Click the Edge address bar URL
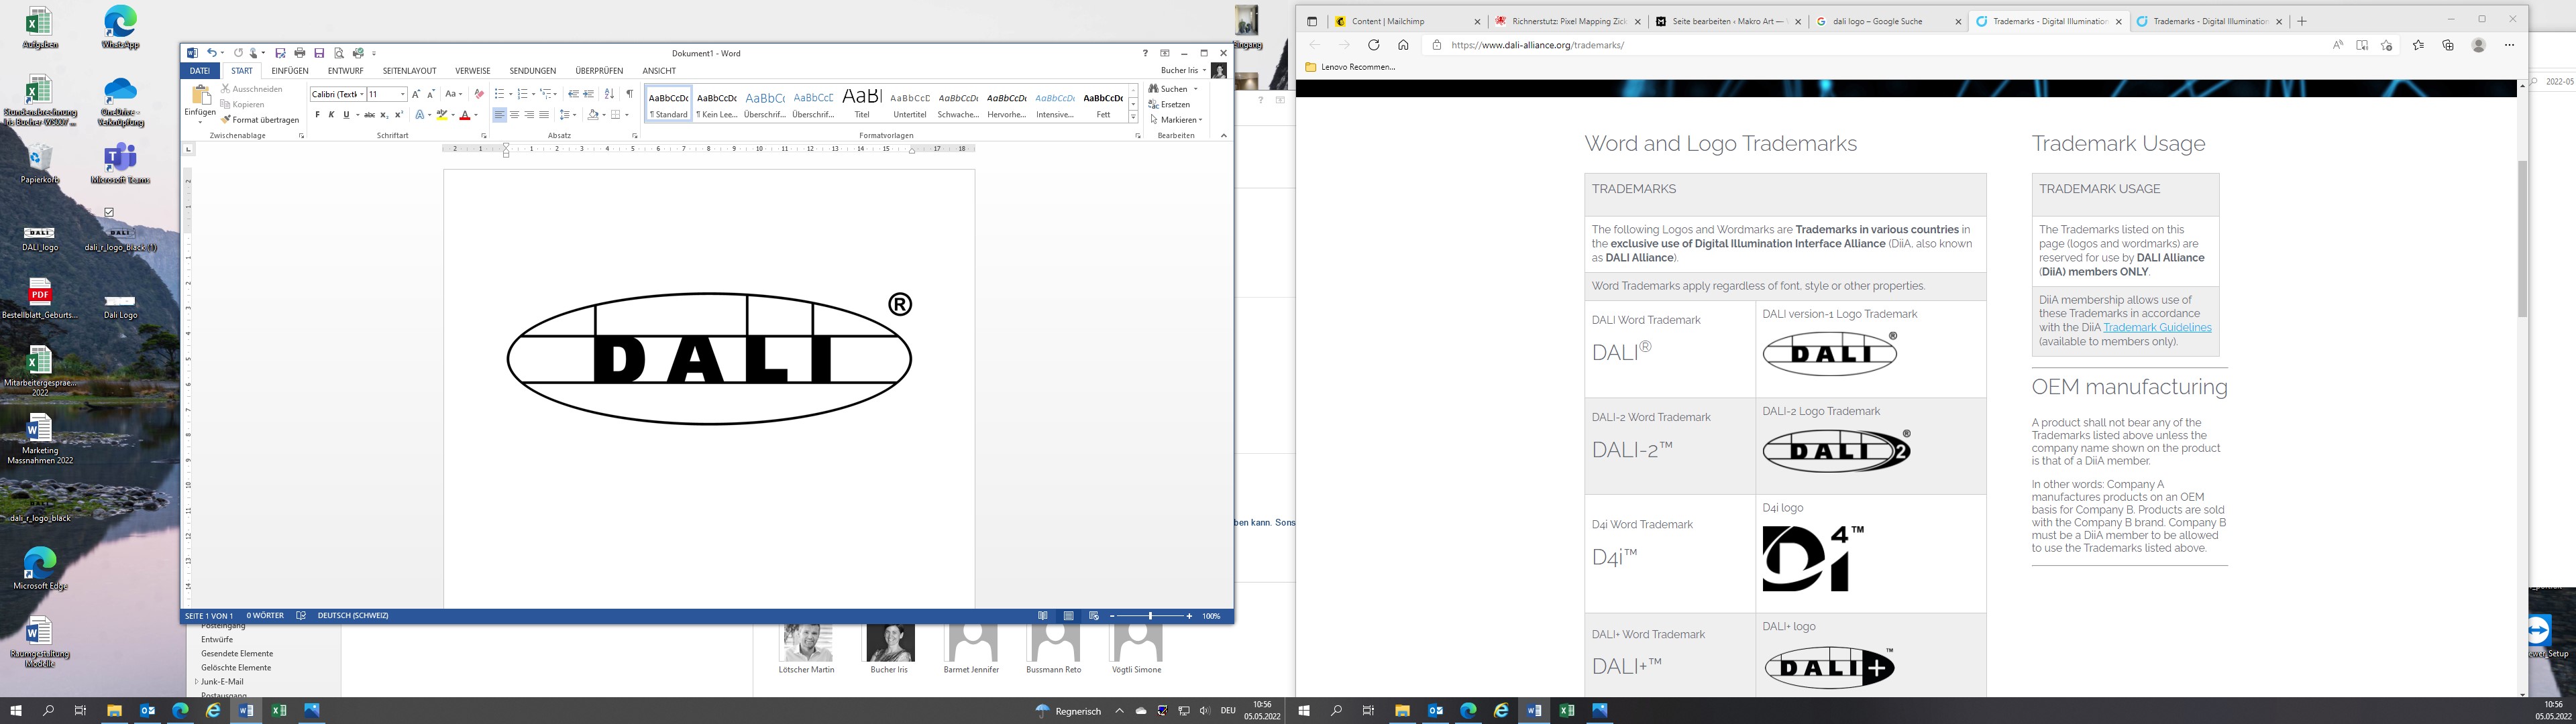The image size is (2576, 724). [x=1538, y=45]
